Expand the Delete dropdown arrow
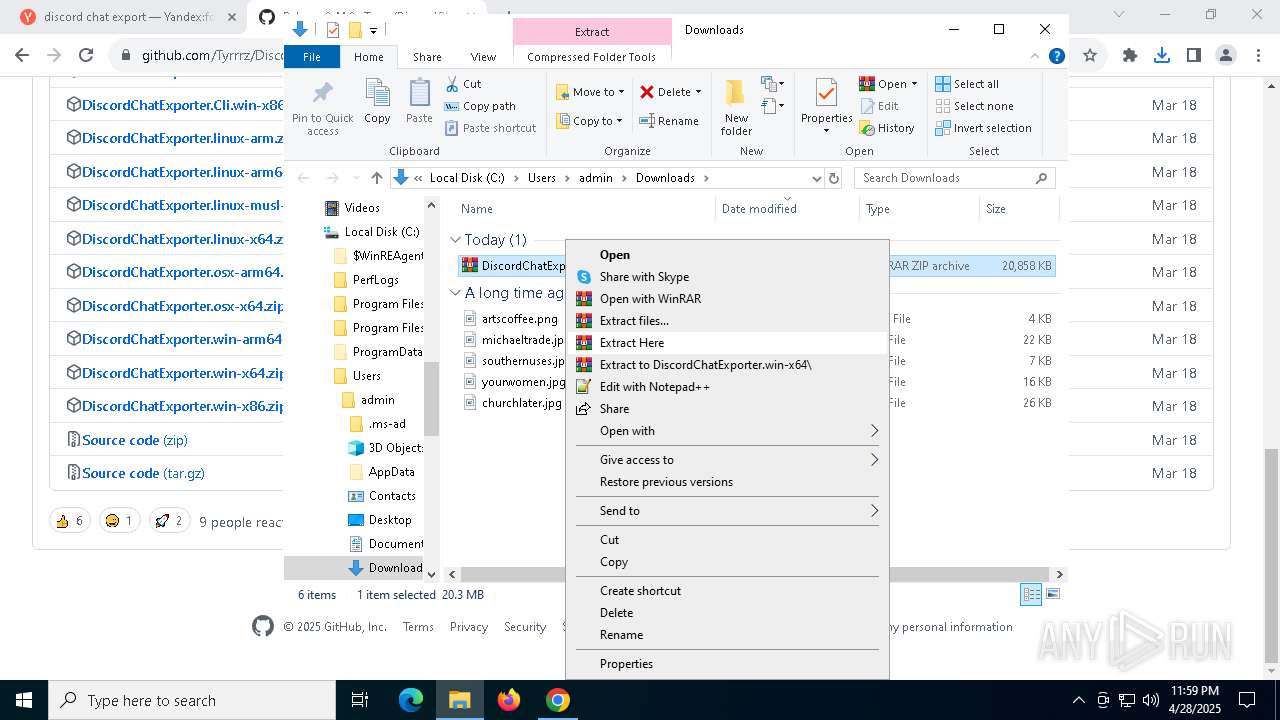 pos(698,92)
